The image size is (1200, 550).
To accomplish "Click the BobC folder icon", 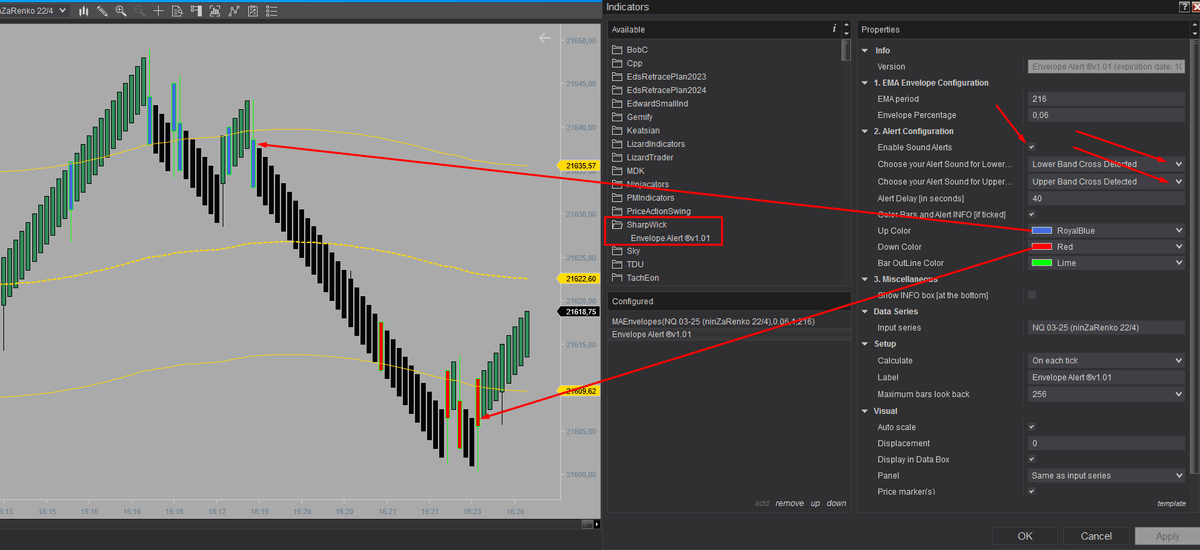I will (617, 50).
